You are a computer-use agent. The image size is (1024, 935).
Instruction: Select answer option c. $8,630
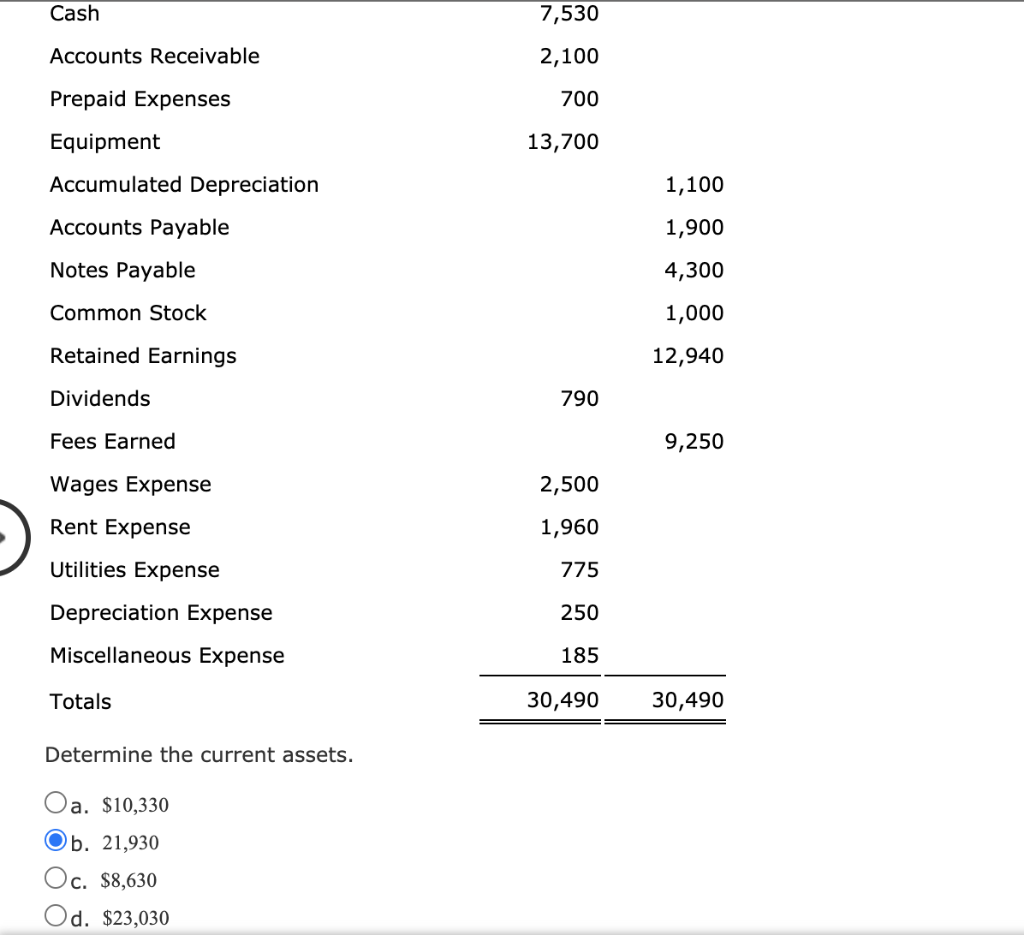[x=55, y=877]
